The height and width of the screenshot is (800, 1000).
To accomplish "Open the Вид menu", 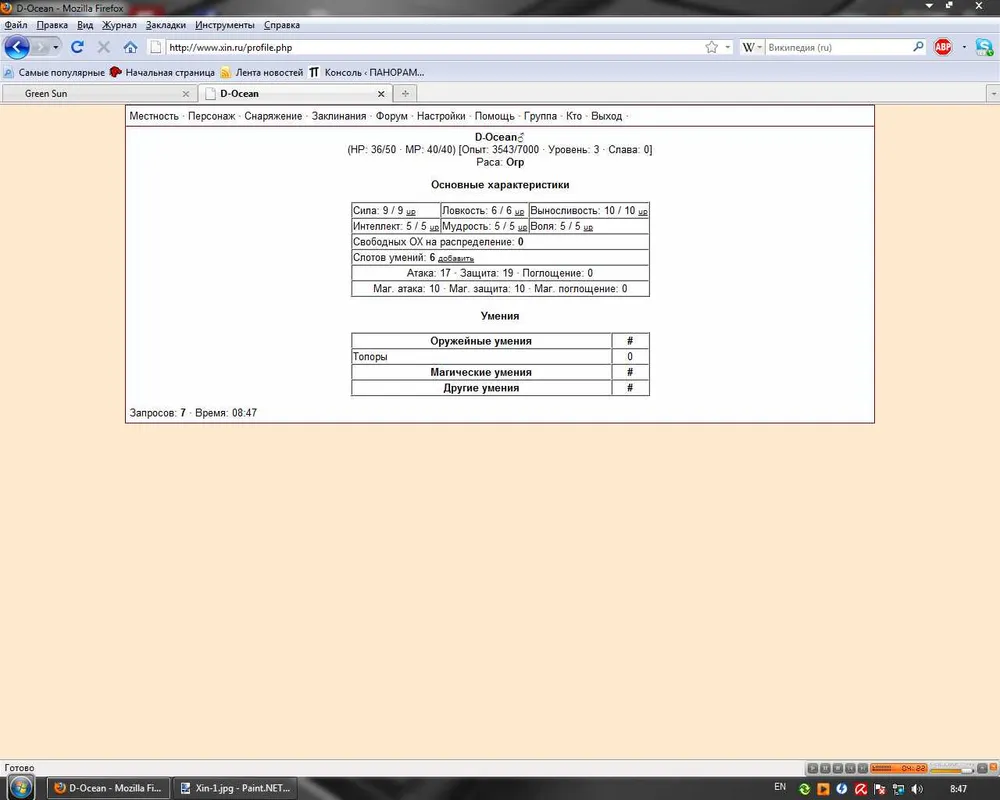I will click(x=85, y=25).
